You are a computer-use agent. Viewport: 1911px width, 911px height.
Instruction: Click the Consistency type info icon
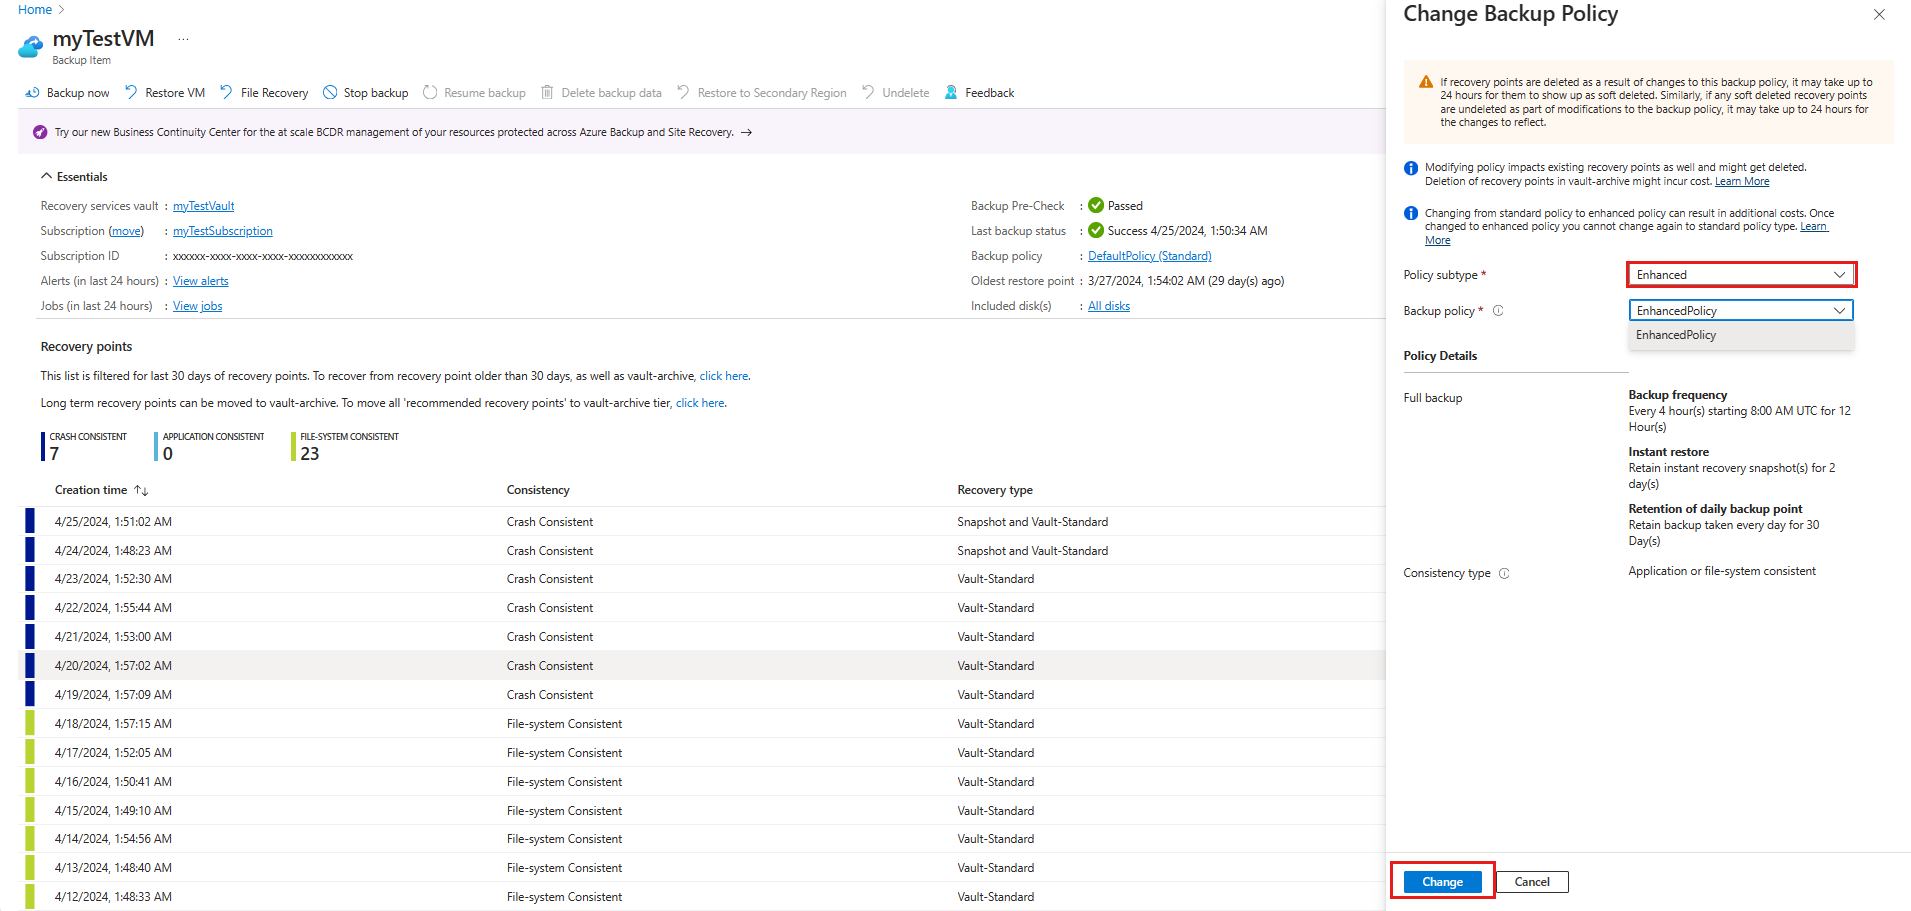1504,574
